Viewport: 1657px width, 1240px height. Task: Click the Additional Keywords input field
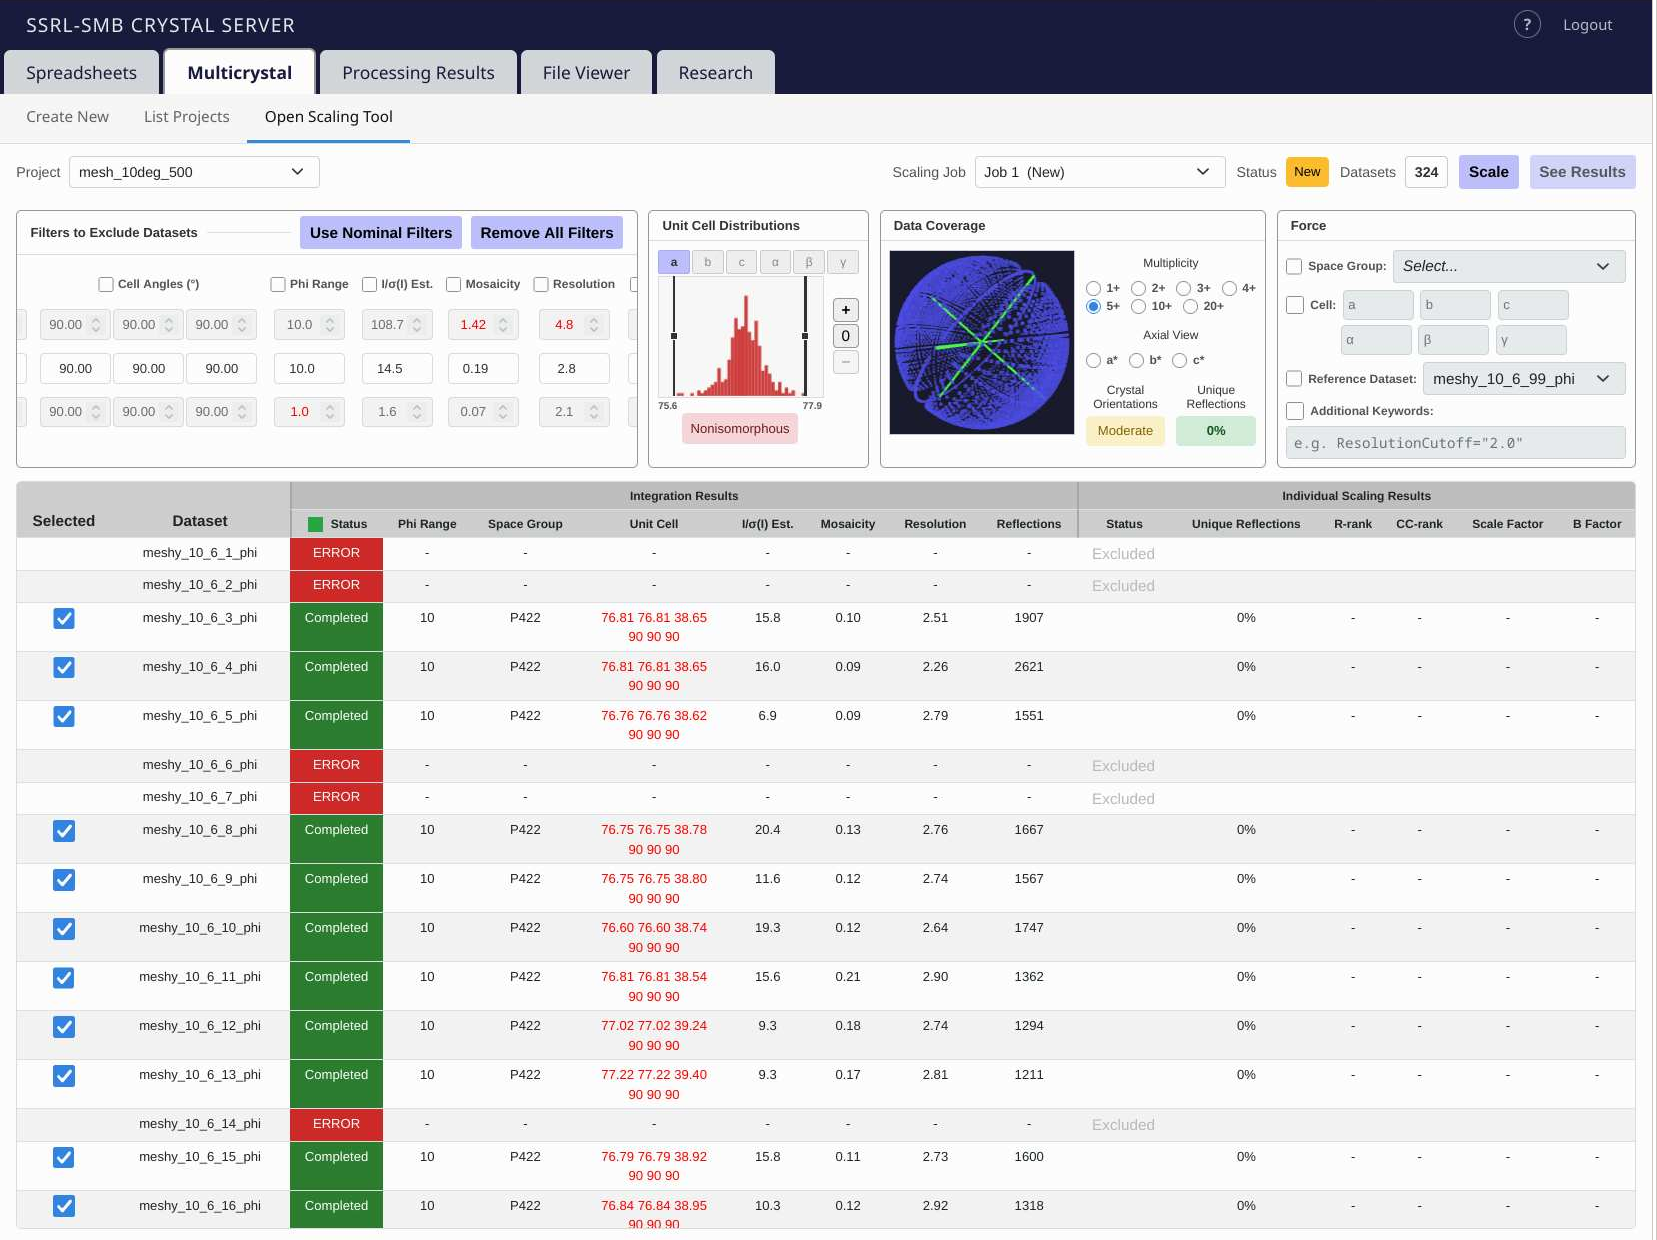pyautogui.click(x=1455, y=443)
